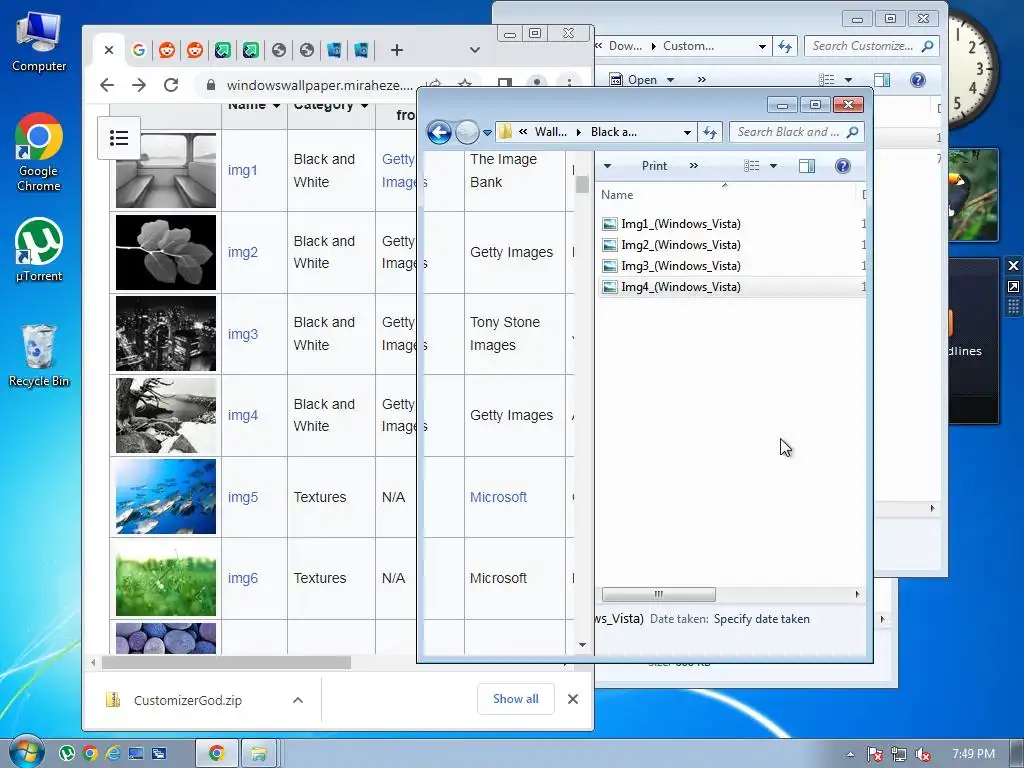Open the recent pages dropdown in Explorer
Viewport: 1024px width, 768px height.
pyautogui.click(x=487, y=133)
